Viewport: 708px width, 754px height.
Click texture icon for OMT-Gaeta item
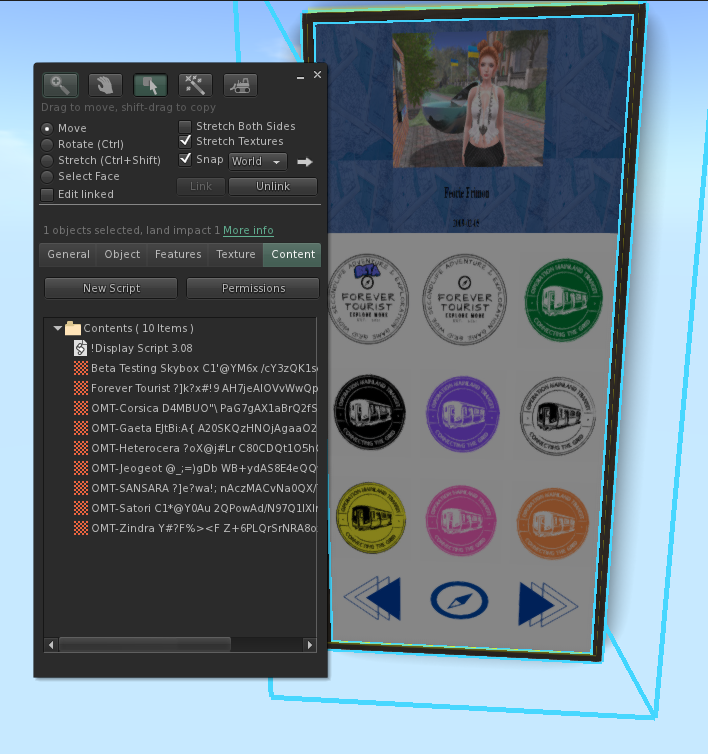coord(81,428)
